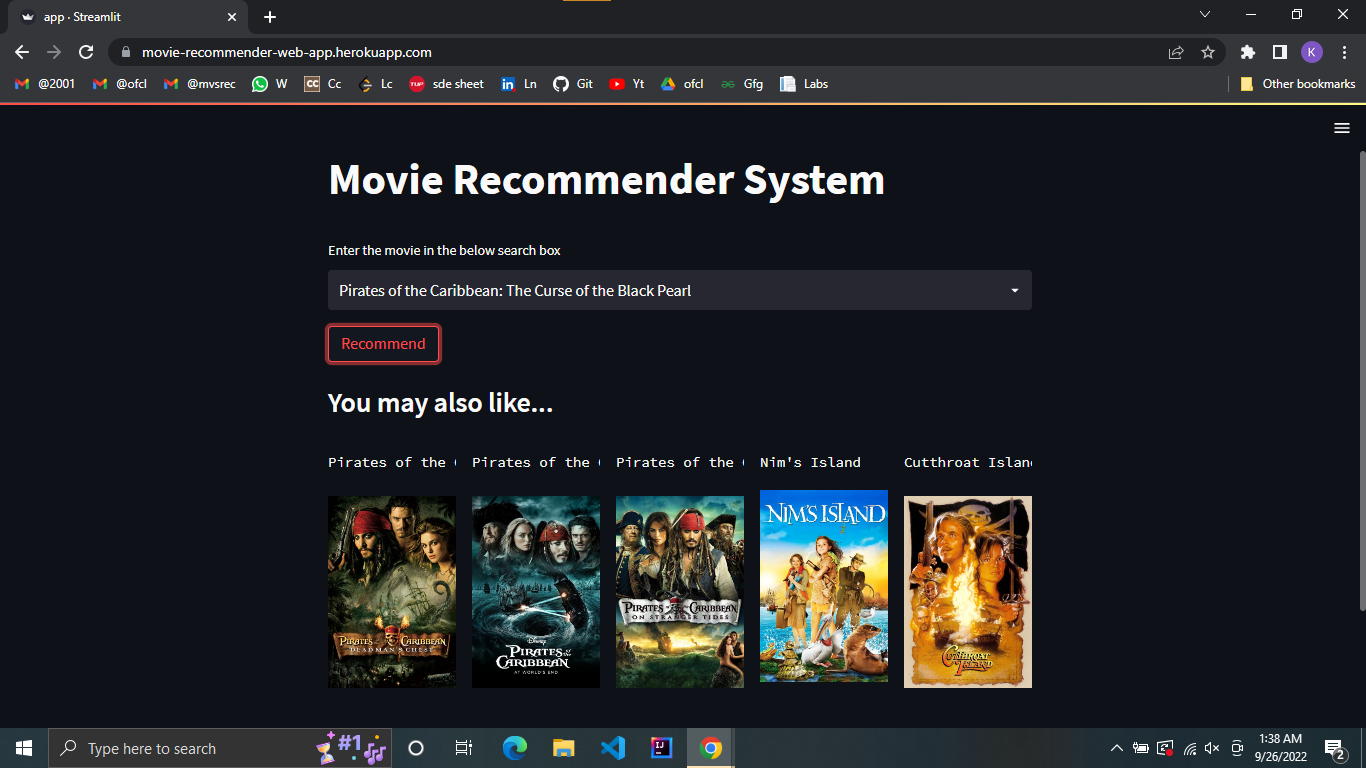Open the Labs bookmark

pyautogui.click(x=804, y=84)
